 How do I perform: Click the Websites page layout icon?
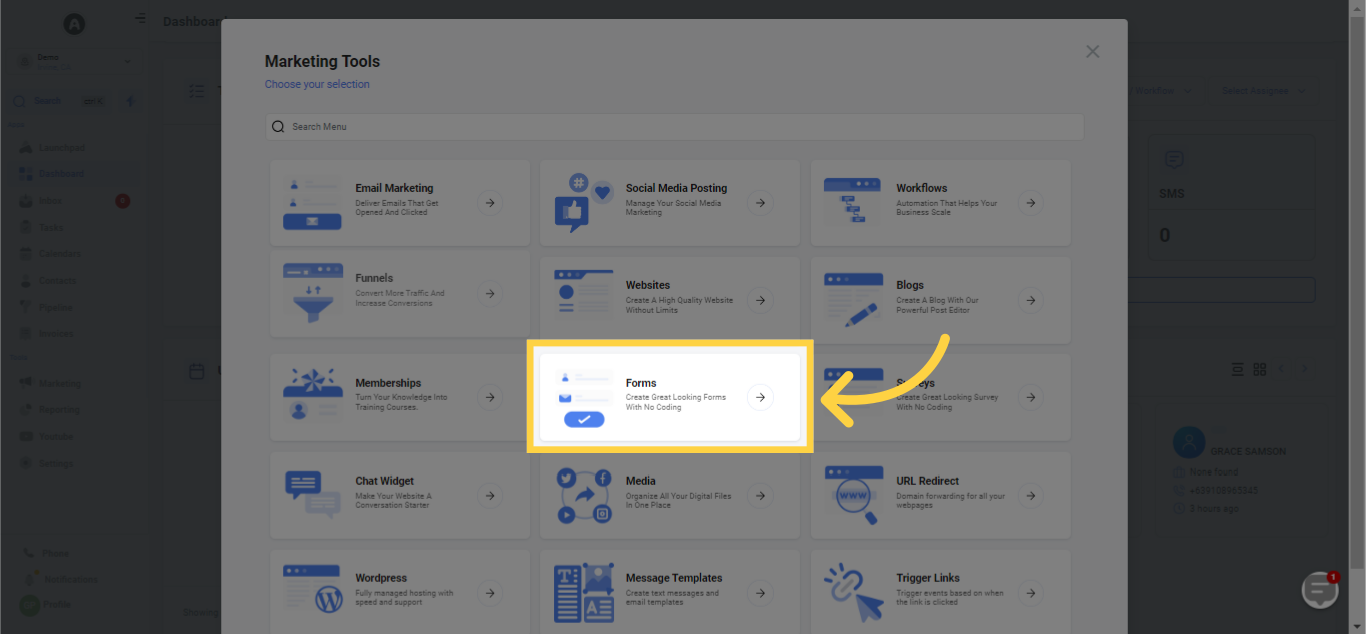tap(584, 294)
